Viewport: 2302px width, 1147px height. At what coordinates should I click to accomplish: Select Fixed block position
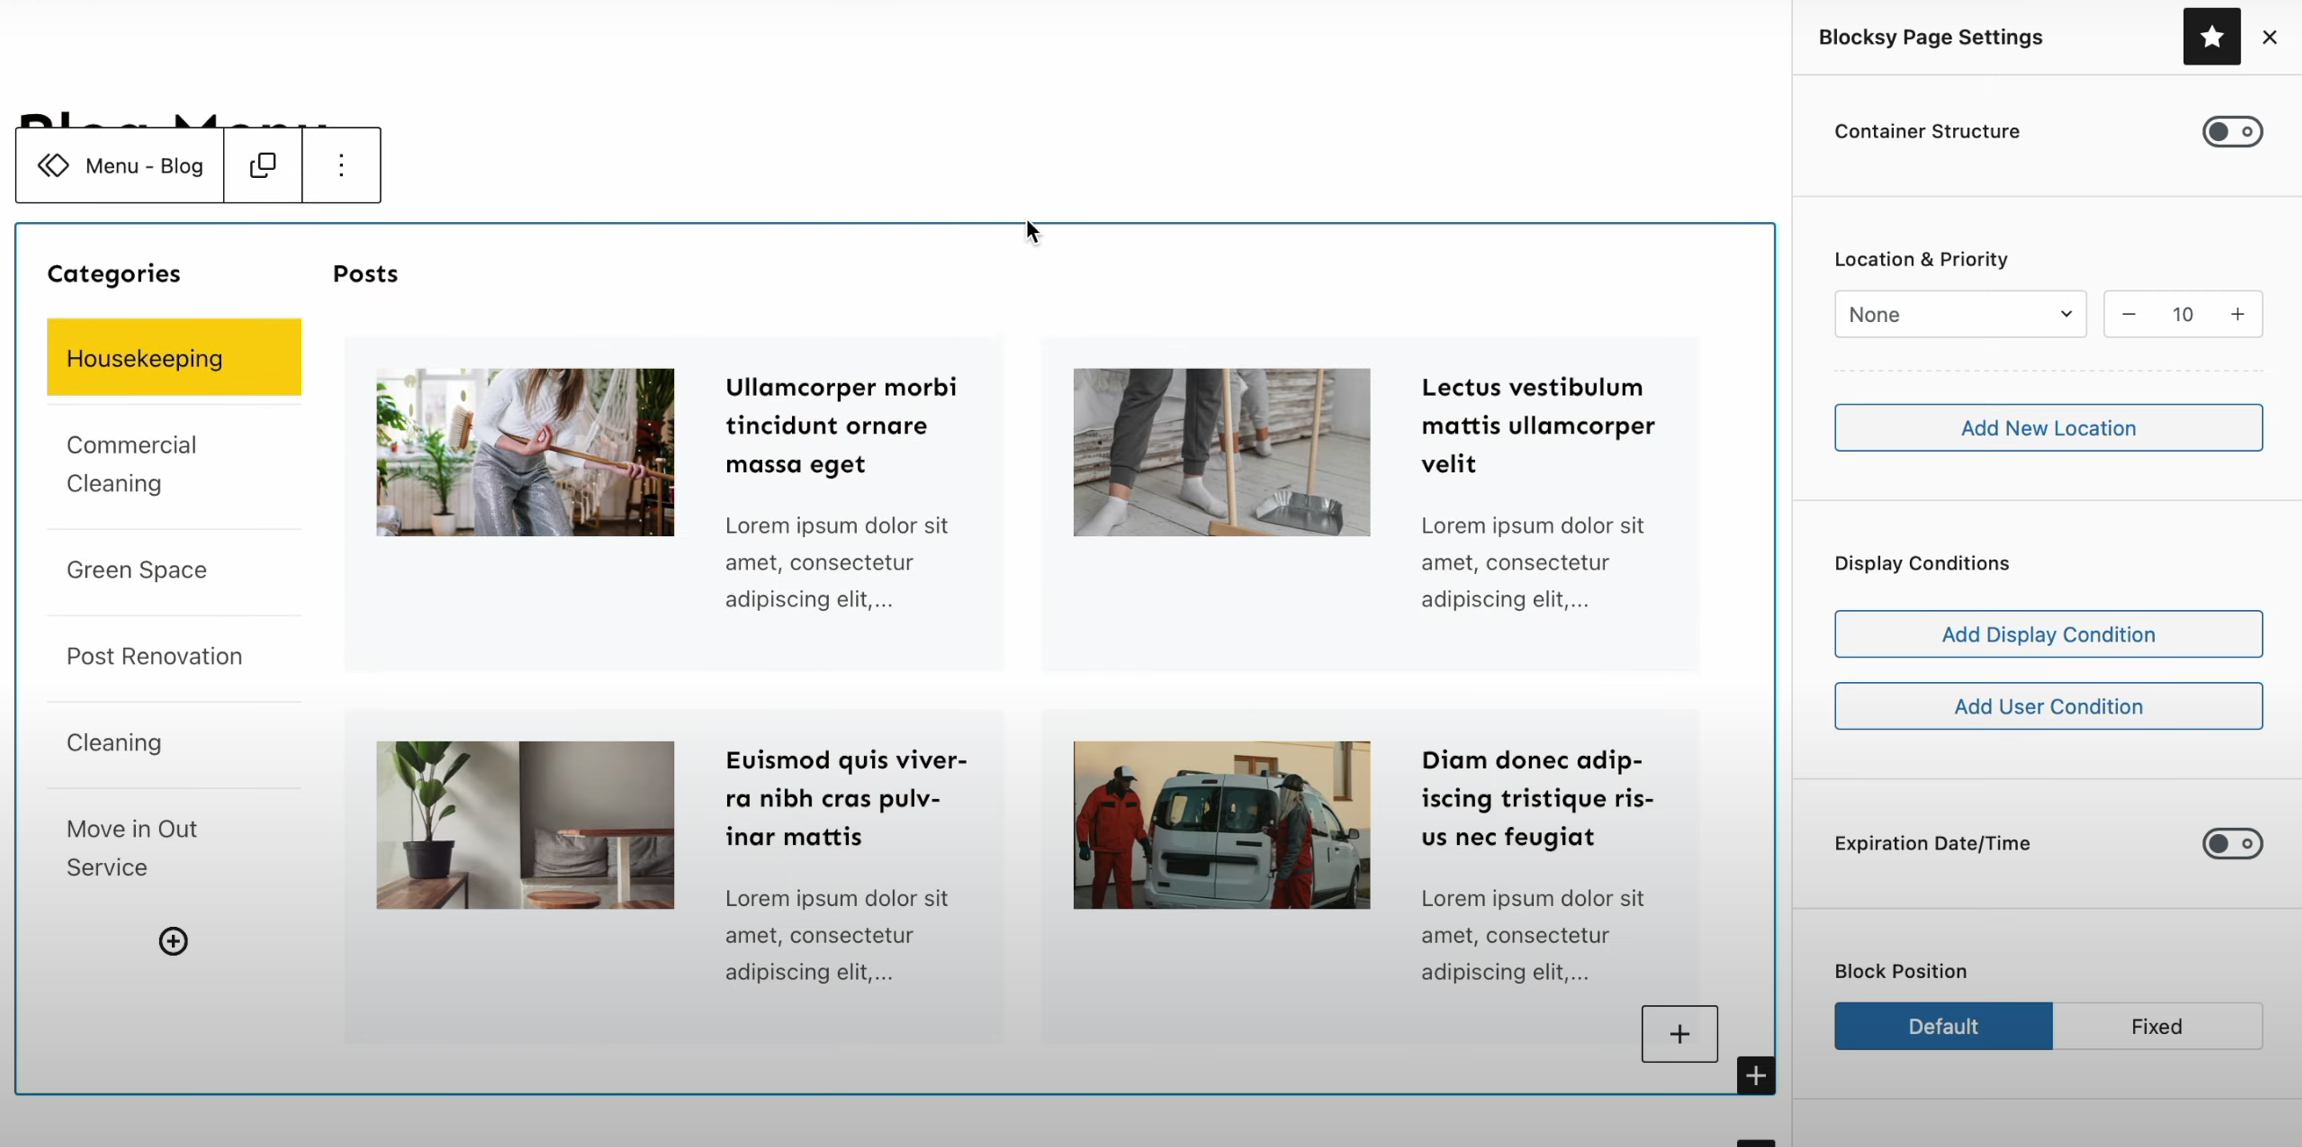tap(2156, 1026)
